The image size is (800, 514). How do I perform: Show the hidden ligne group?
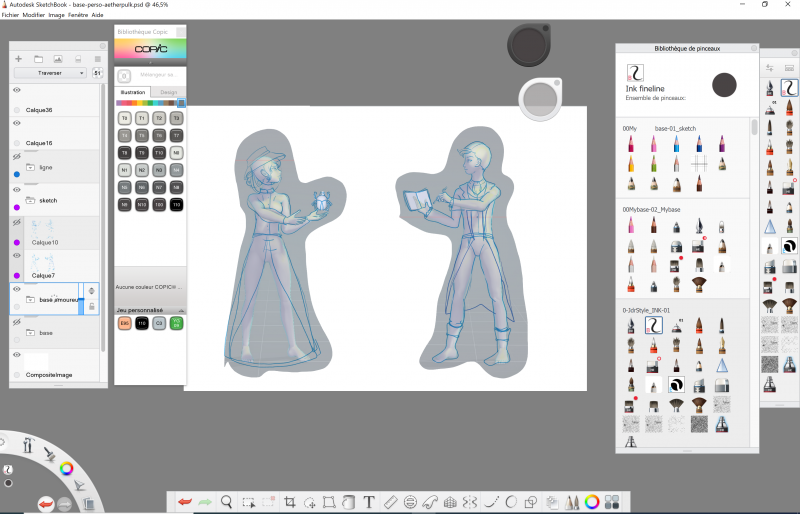tap(17, 156)
